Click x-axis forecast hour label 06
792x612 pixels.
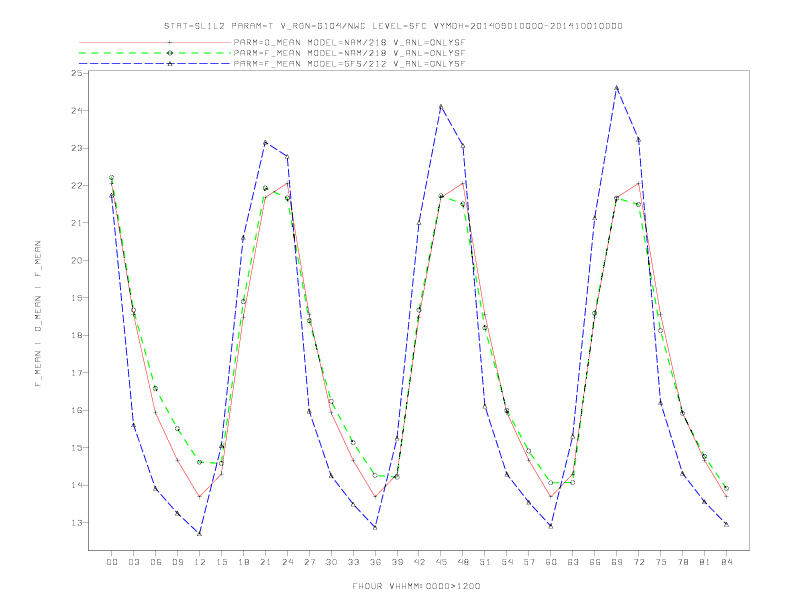coord(156,562)
